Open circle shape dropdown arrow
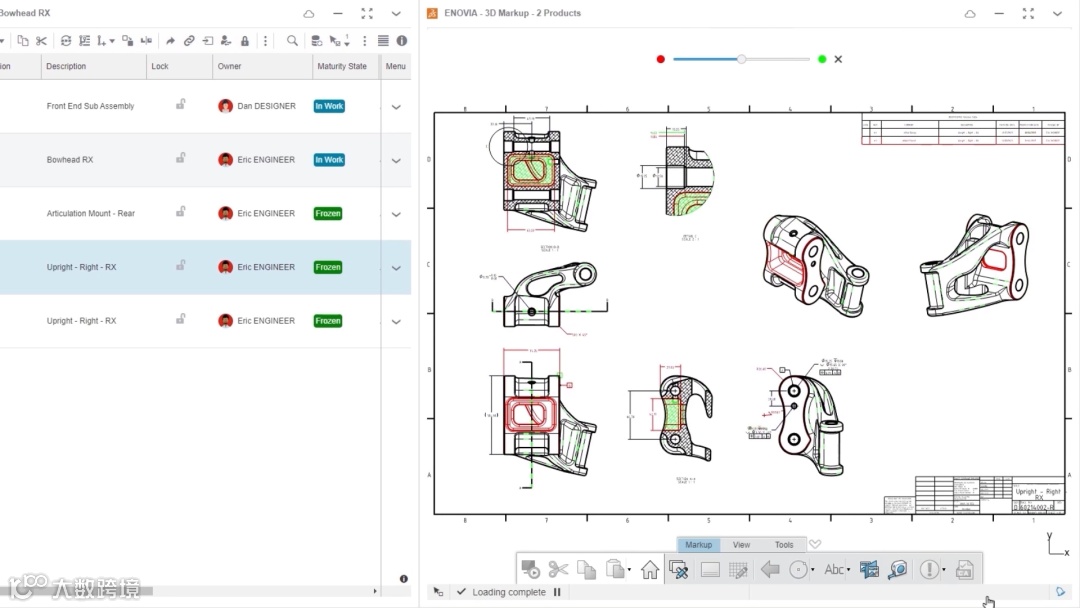This screenshot has height=608, width=1080. [813, 570]
